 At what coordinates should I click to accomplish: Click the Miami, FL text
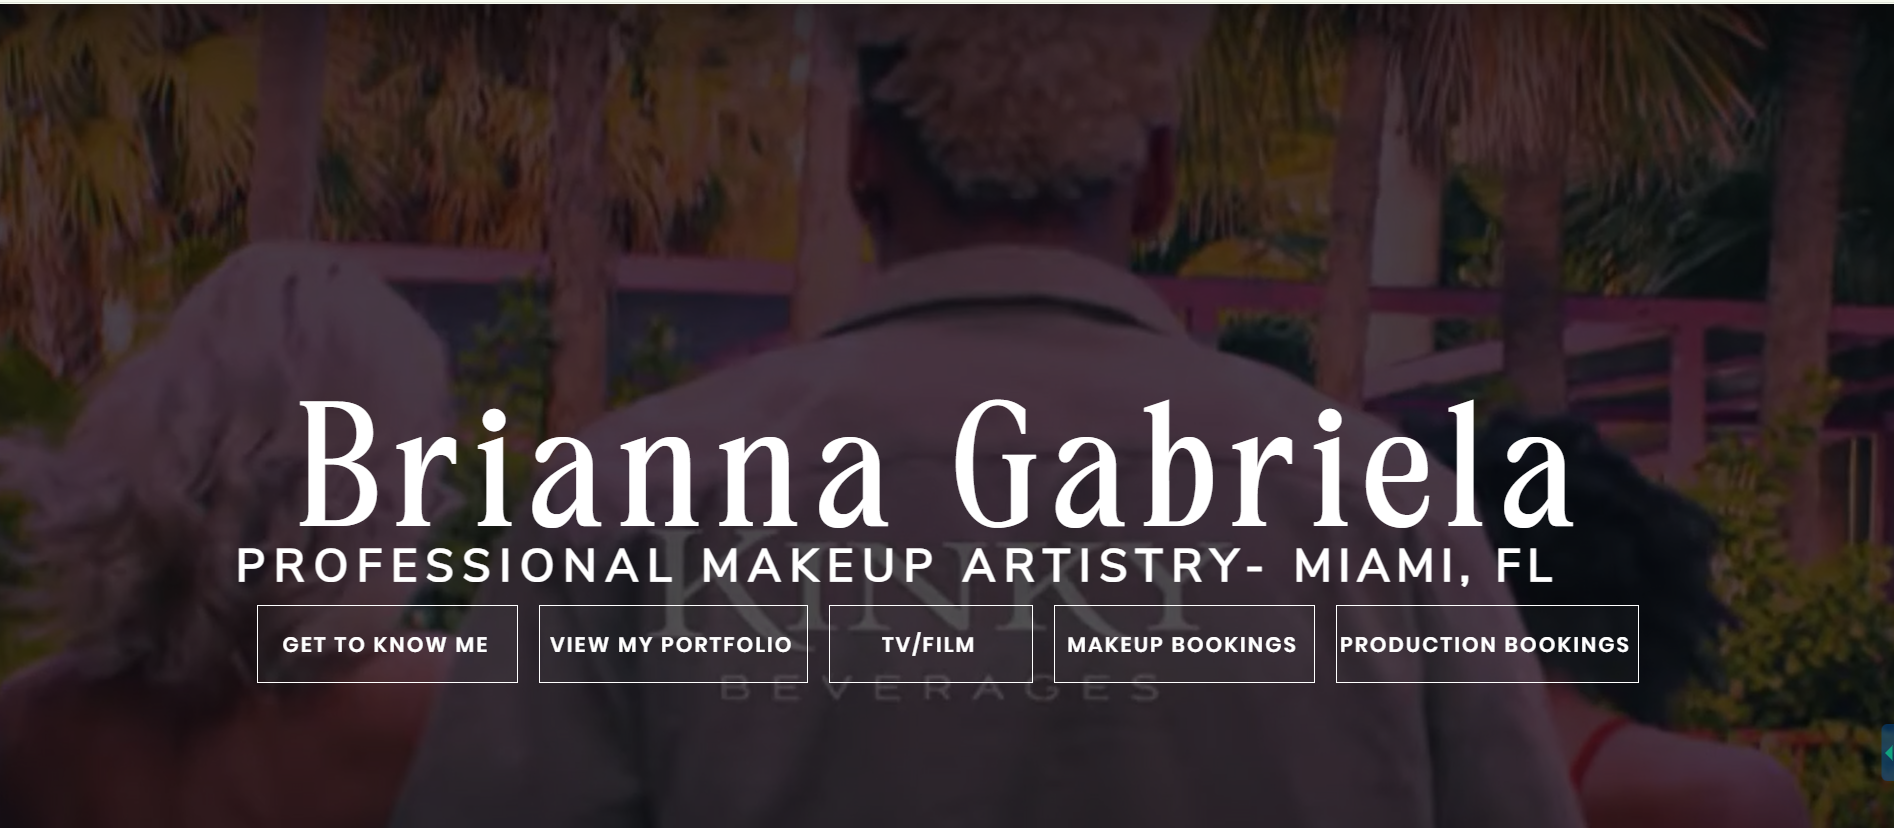[x=1424, y=566]
